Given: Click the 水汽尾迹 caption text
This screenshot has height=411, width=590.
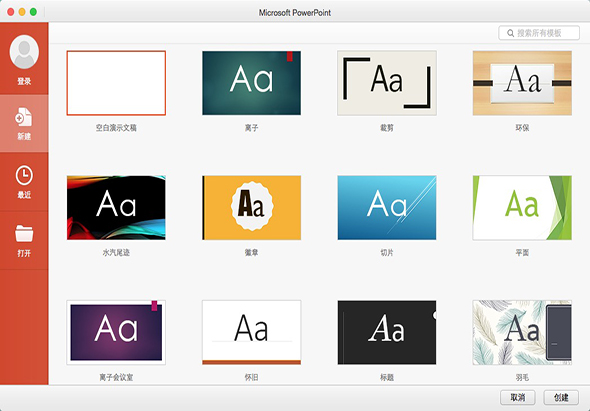Looking at the screenshot, I should click(116, 253).
